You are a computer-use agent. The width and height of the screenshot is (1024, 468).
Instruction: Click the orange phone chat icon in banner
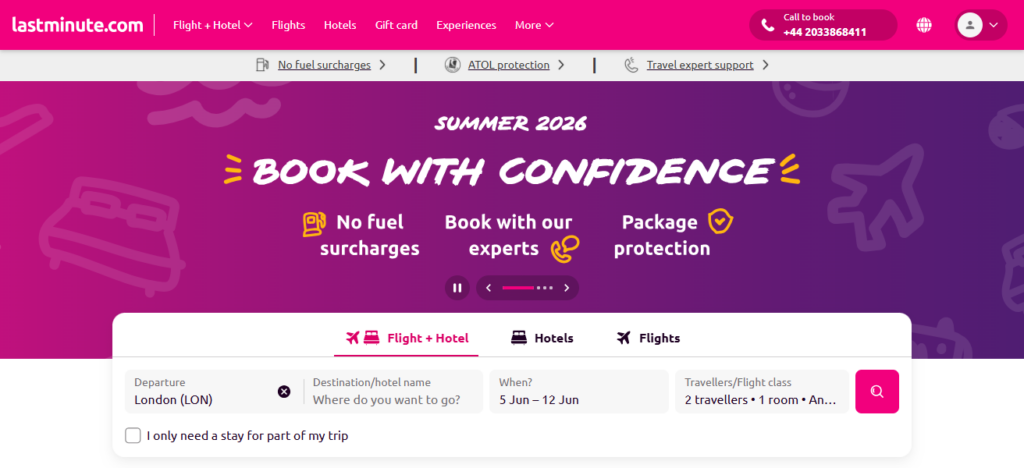tap(565, 249)
